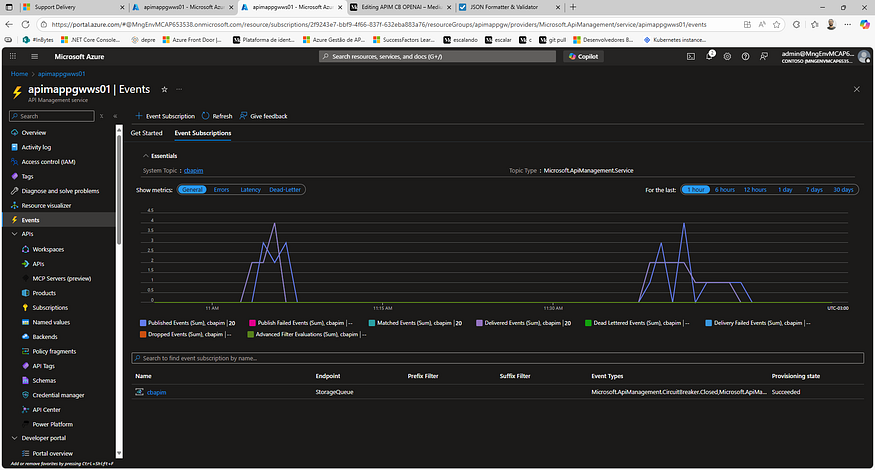
Task: Show Dead-Letter metrics
Action: click(285, 190)
